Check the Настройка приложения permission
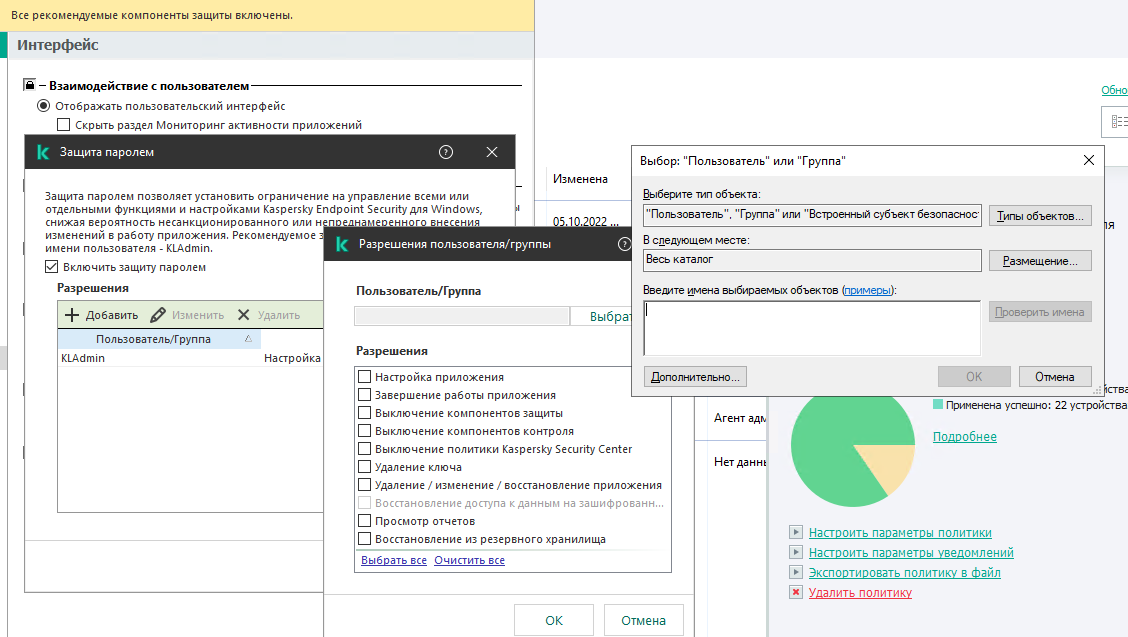Viewport: 1128px width, 637px height. pyautogui.click(x=365, y=377)
